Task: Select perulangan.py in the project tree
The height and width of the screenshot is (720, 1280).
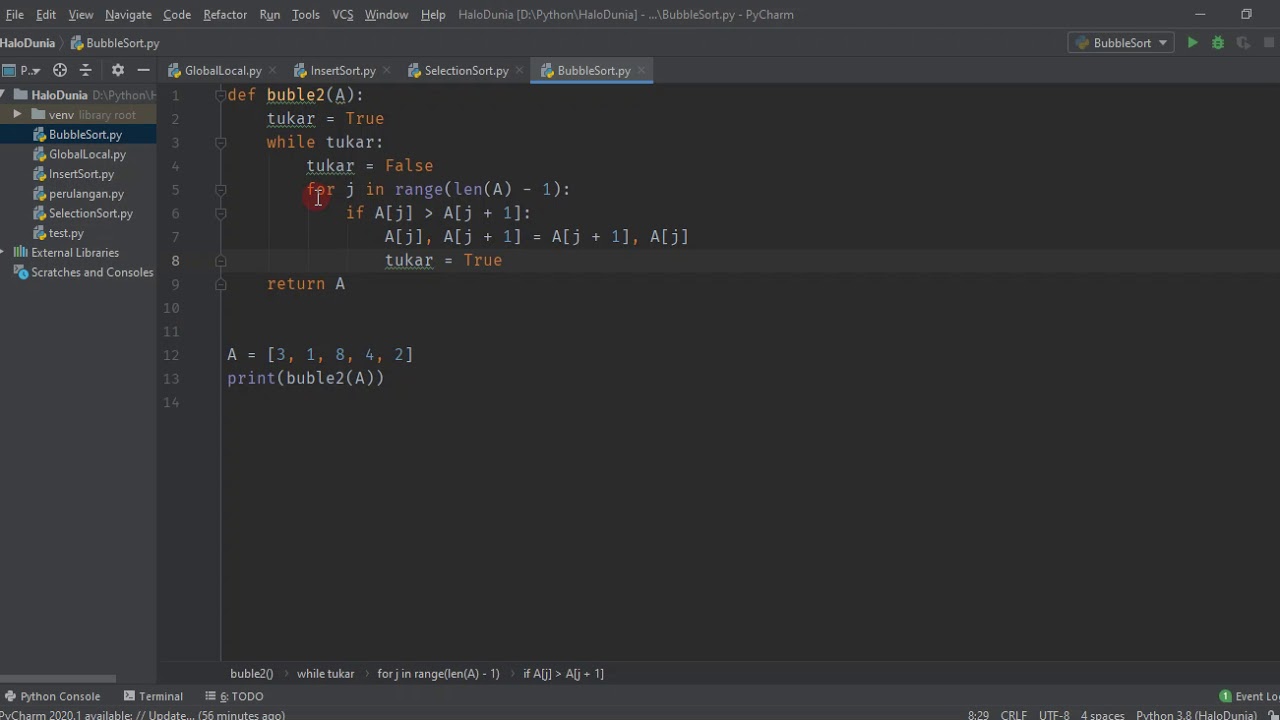Action: pos(86,194)
